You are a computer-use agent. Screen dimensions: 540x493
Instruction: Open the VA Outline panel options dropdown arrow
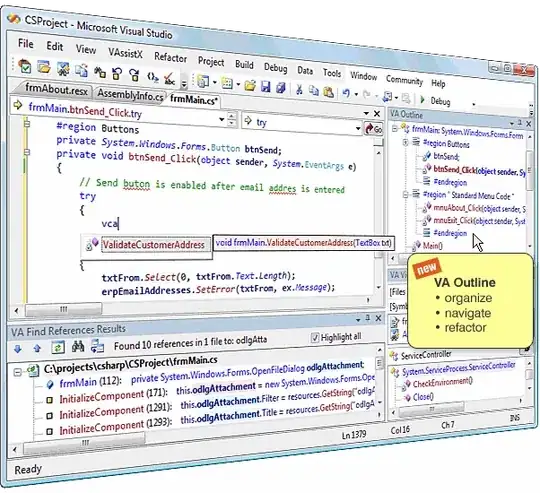click(x=512, y=123)
